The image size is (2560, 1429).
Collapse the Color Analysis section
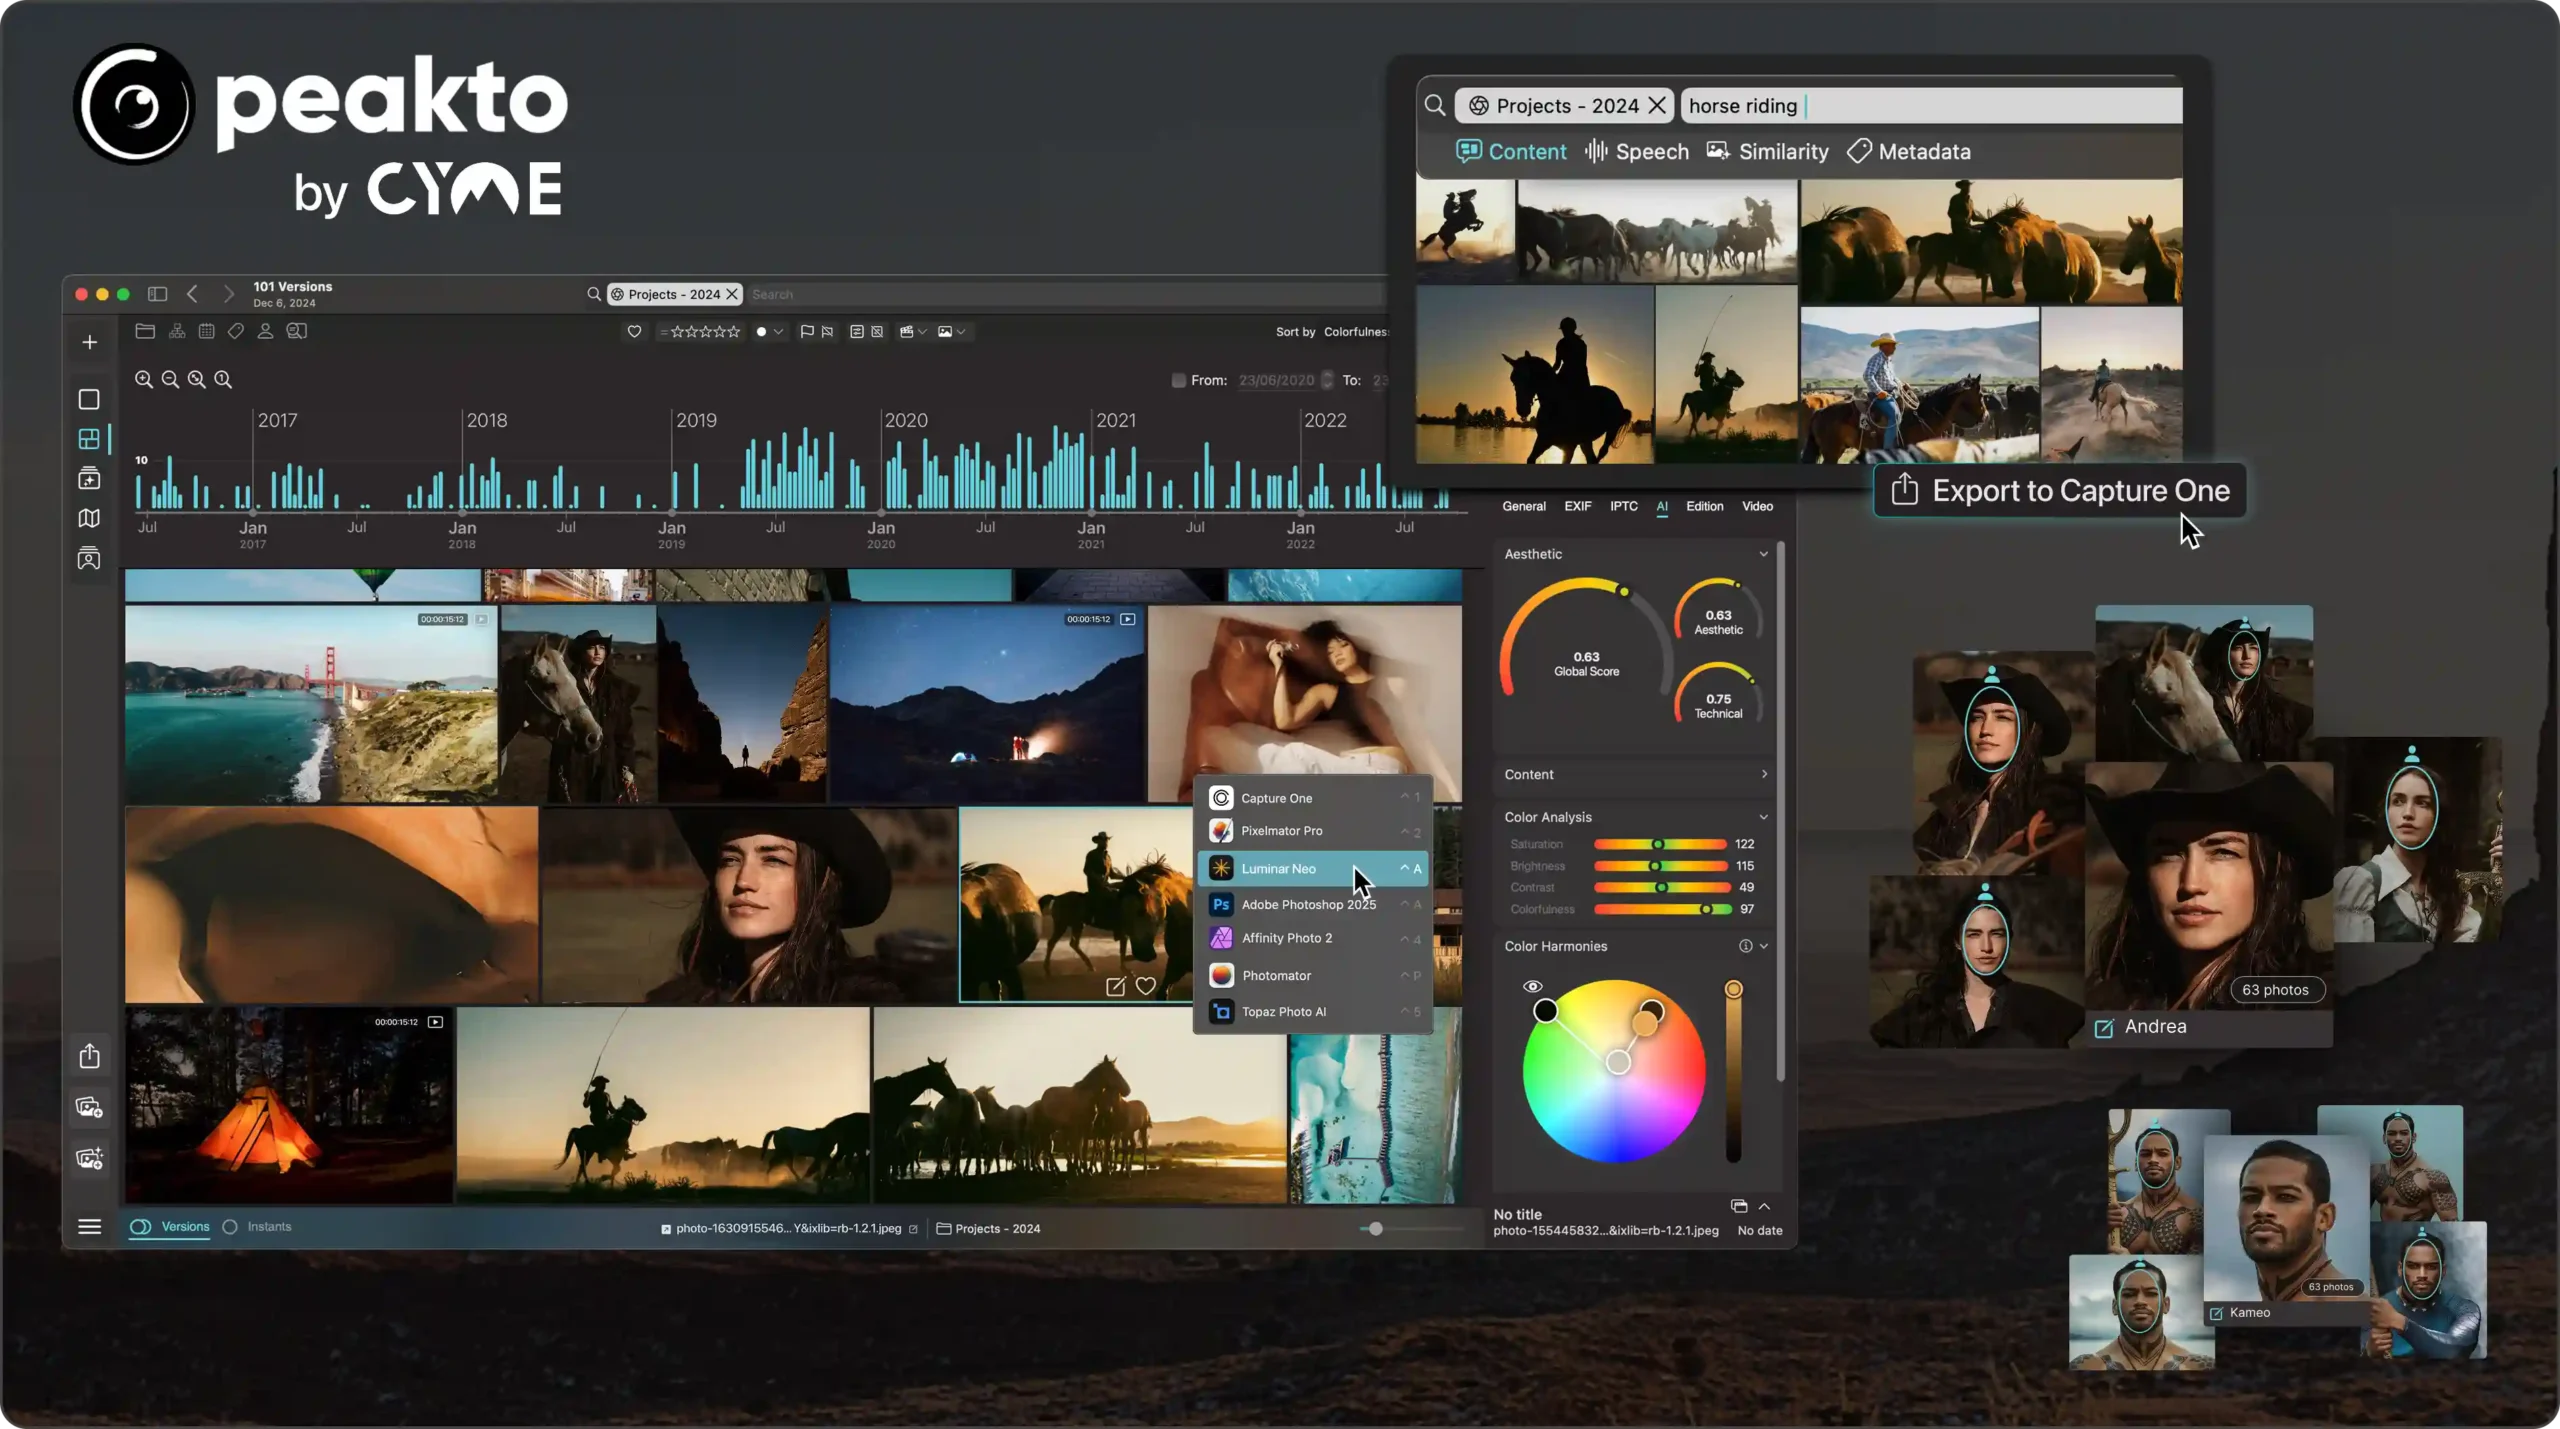tap(1763, 817)
